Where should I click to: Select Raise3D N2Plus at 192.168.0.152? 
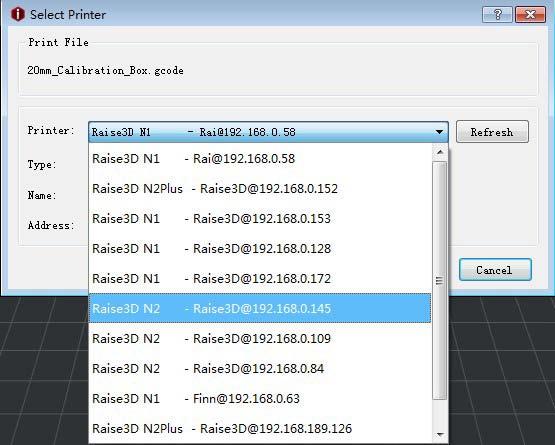260,189
